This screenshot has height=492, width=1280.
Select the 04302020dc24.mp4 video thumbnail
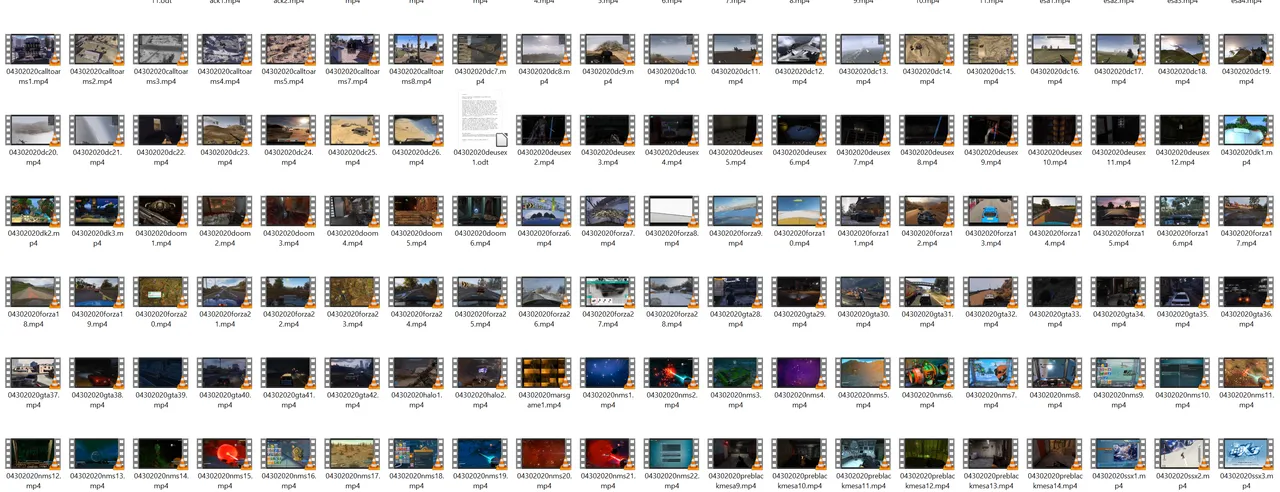point(289,130)
